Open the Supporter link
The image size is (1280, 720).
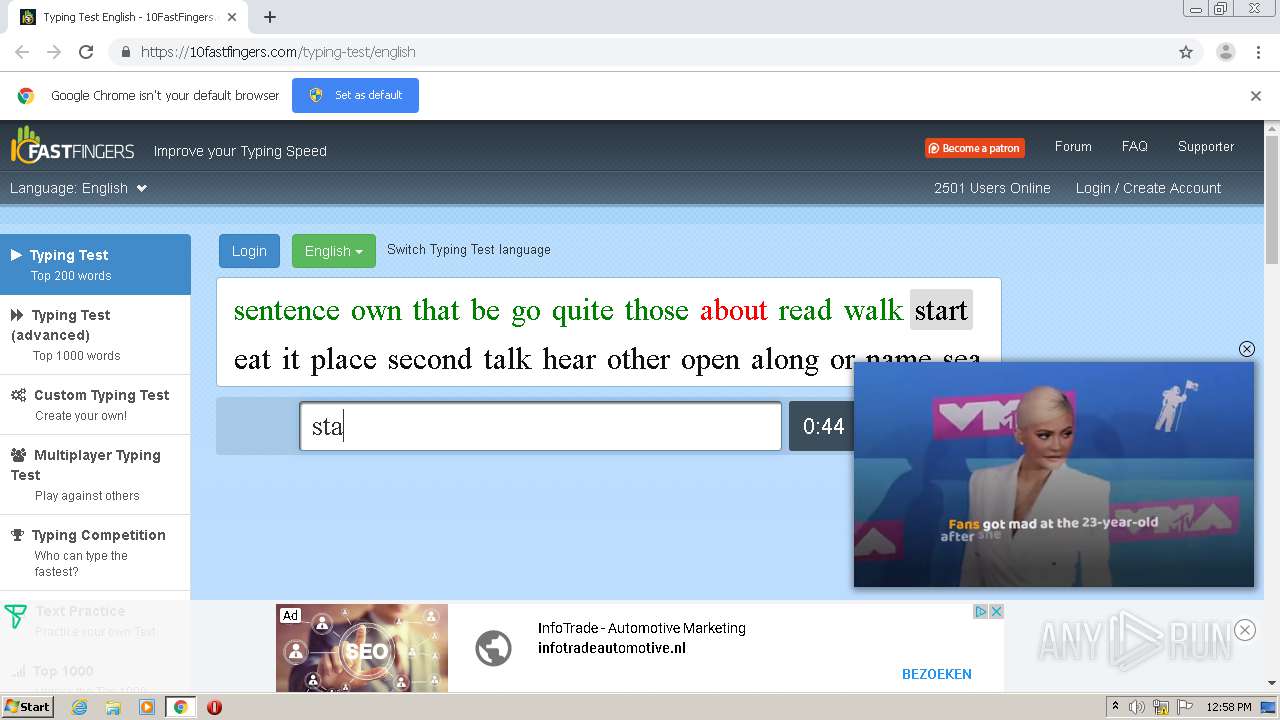(1206, 146)
